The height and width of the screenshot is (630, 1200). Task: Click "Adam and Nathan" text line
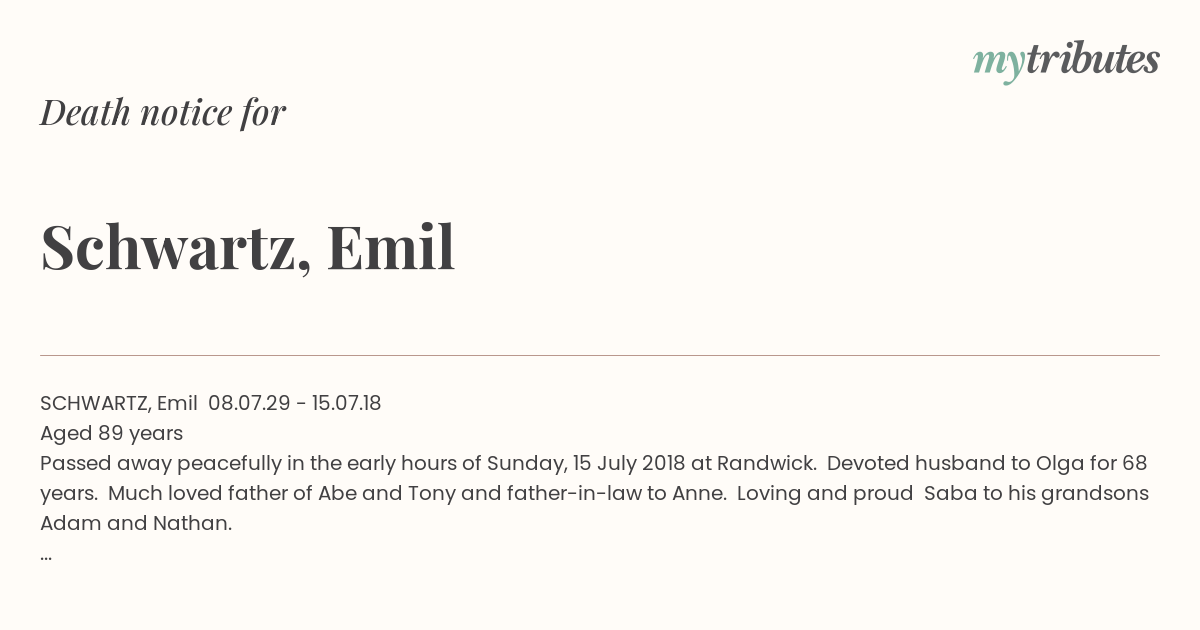coord(136,523)
